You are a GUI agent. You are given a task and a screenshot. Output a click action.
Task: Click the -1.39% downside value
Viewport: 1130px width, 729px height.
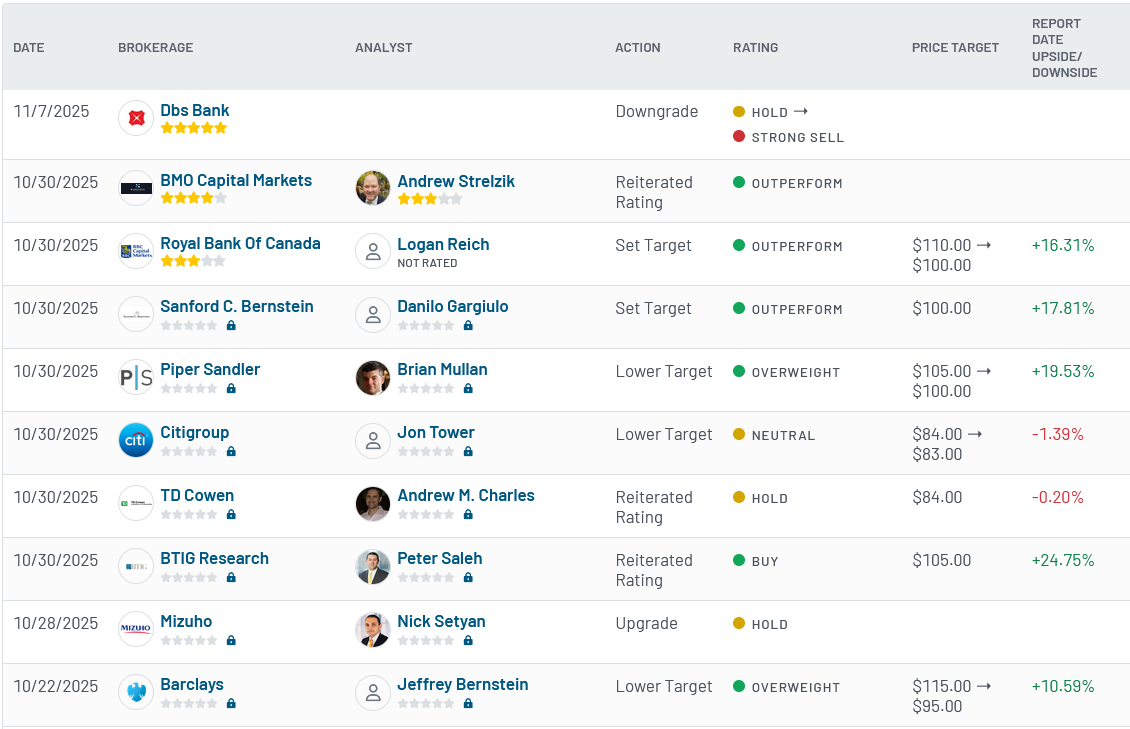(x=1058, y=434)
